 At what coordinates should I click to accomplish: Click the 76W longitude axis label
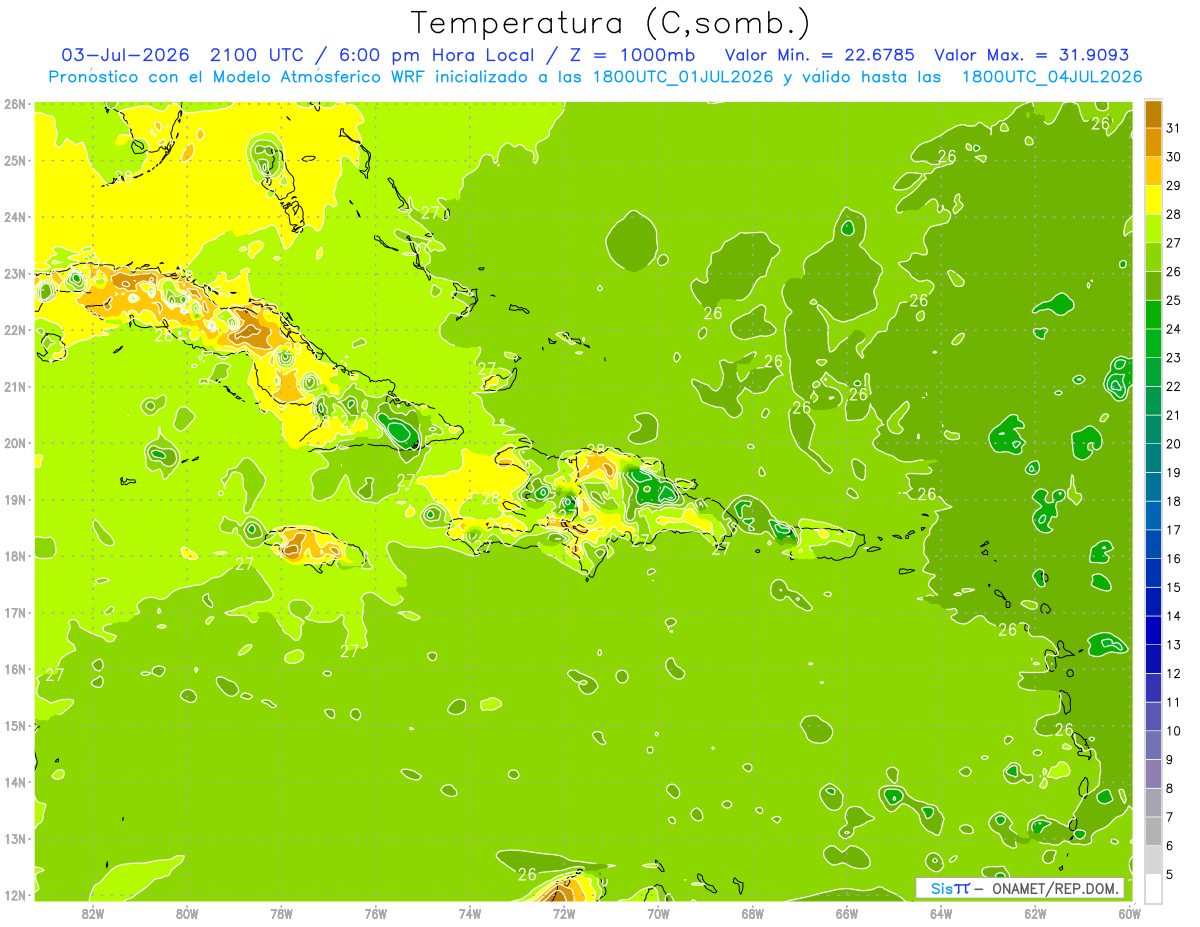click(x=375, y=913)
